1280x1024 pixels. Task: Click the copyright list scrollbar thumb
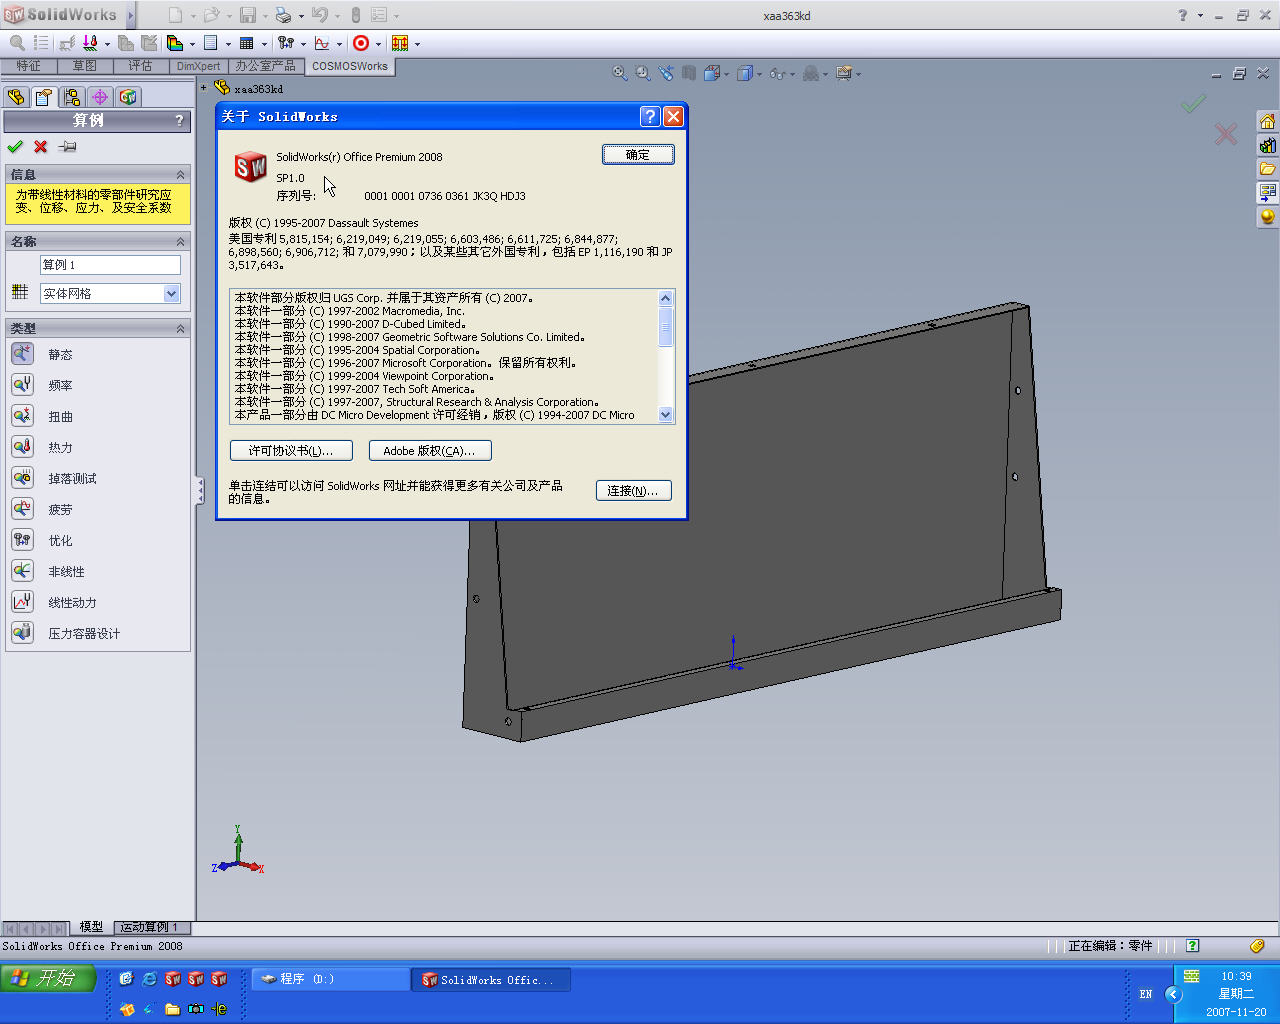tap(666, 327)
